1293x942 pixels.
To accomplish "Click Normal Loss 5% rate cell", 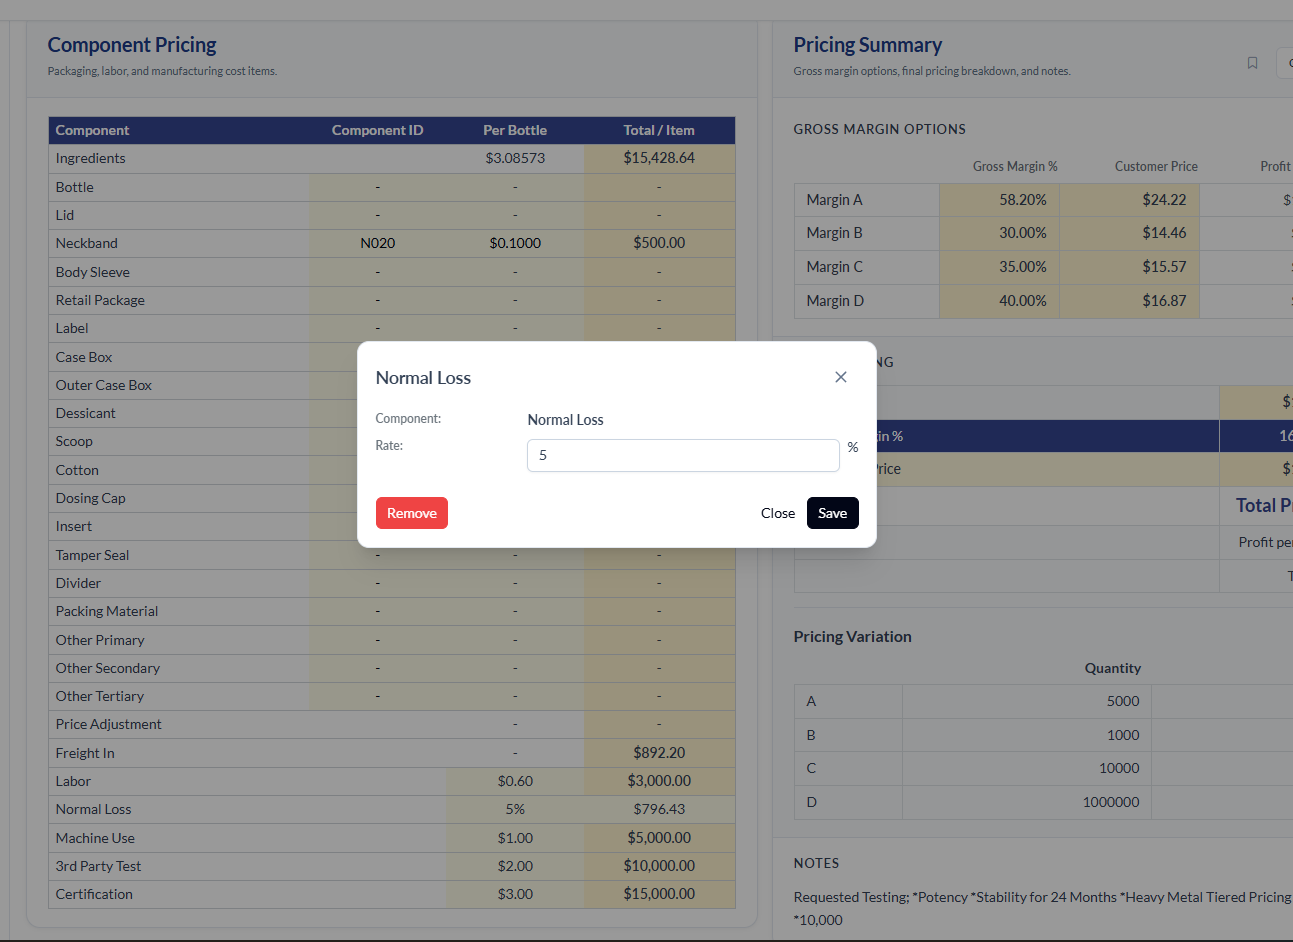I will pyautogui.click(x=515, y=809).
